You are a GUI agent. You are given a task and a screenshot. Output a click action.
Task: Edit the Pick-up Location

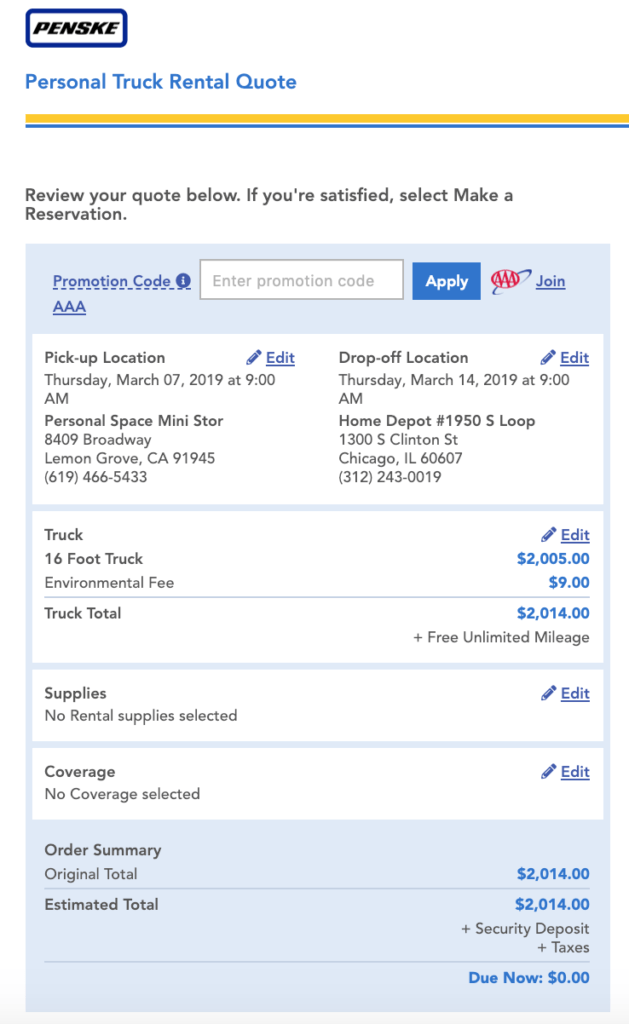tap(280, 358)
